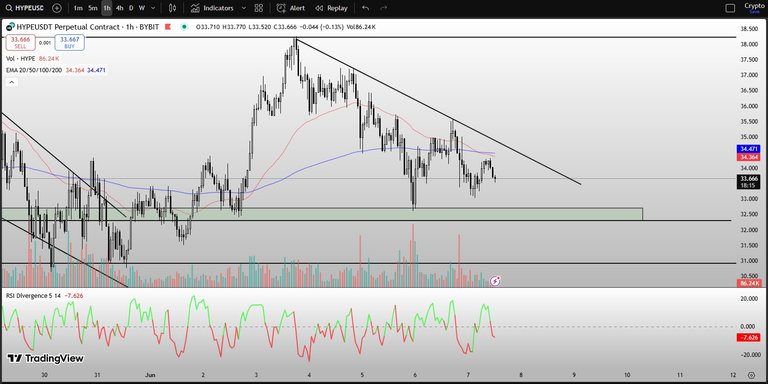Click the 33.667 BUY button
The height and width of the screenshot is (384, 768).
(x=70, y=43)
